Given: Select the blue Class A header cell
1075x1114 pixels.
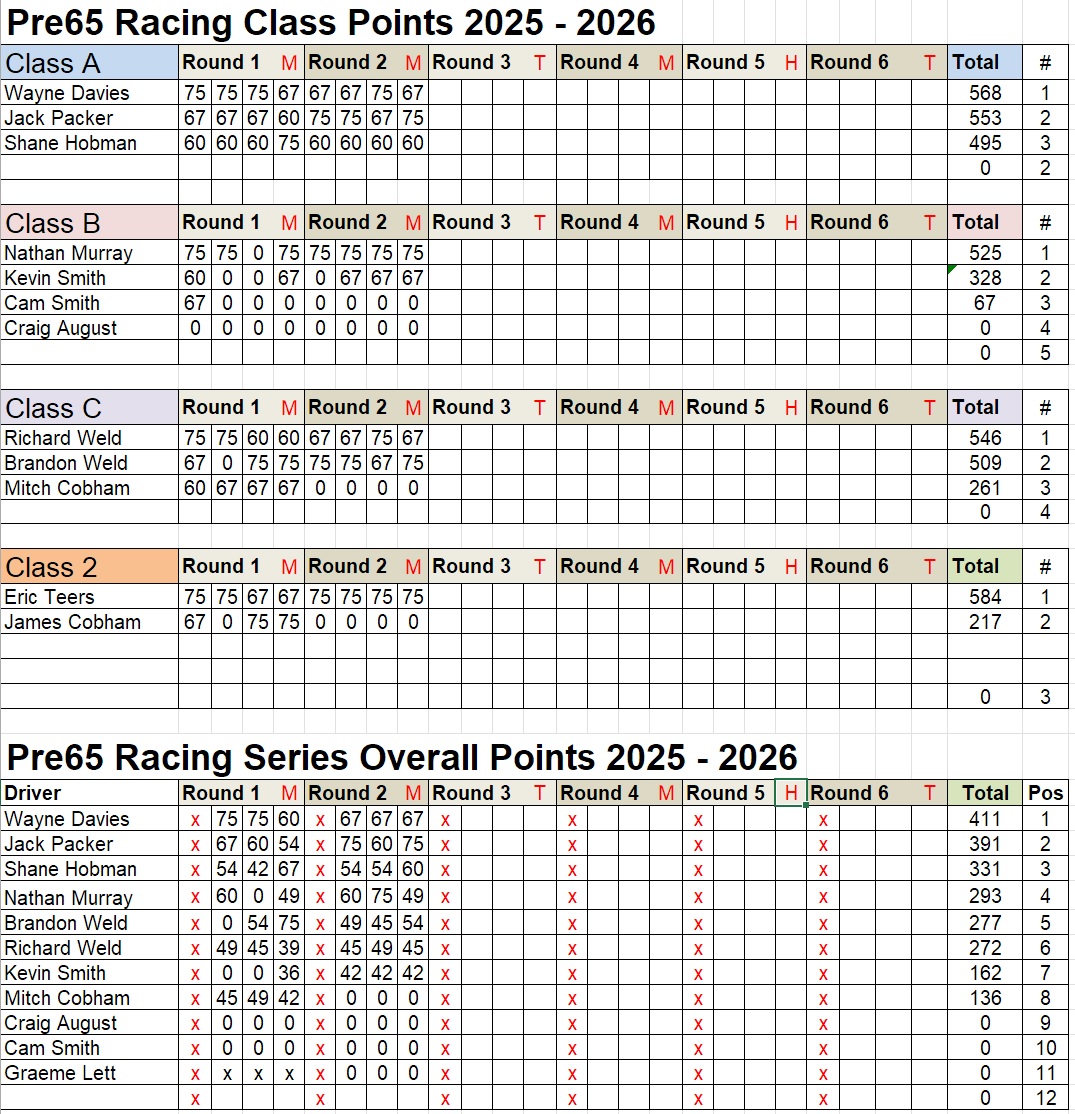Looking at the screenshot, I should pyautogui.click(x=90, y=63).
